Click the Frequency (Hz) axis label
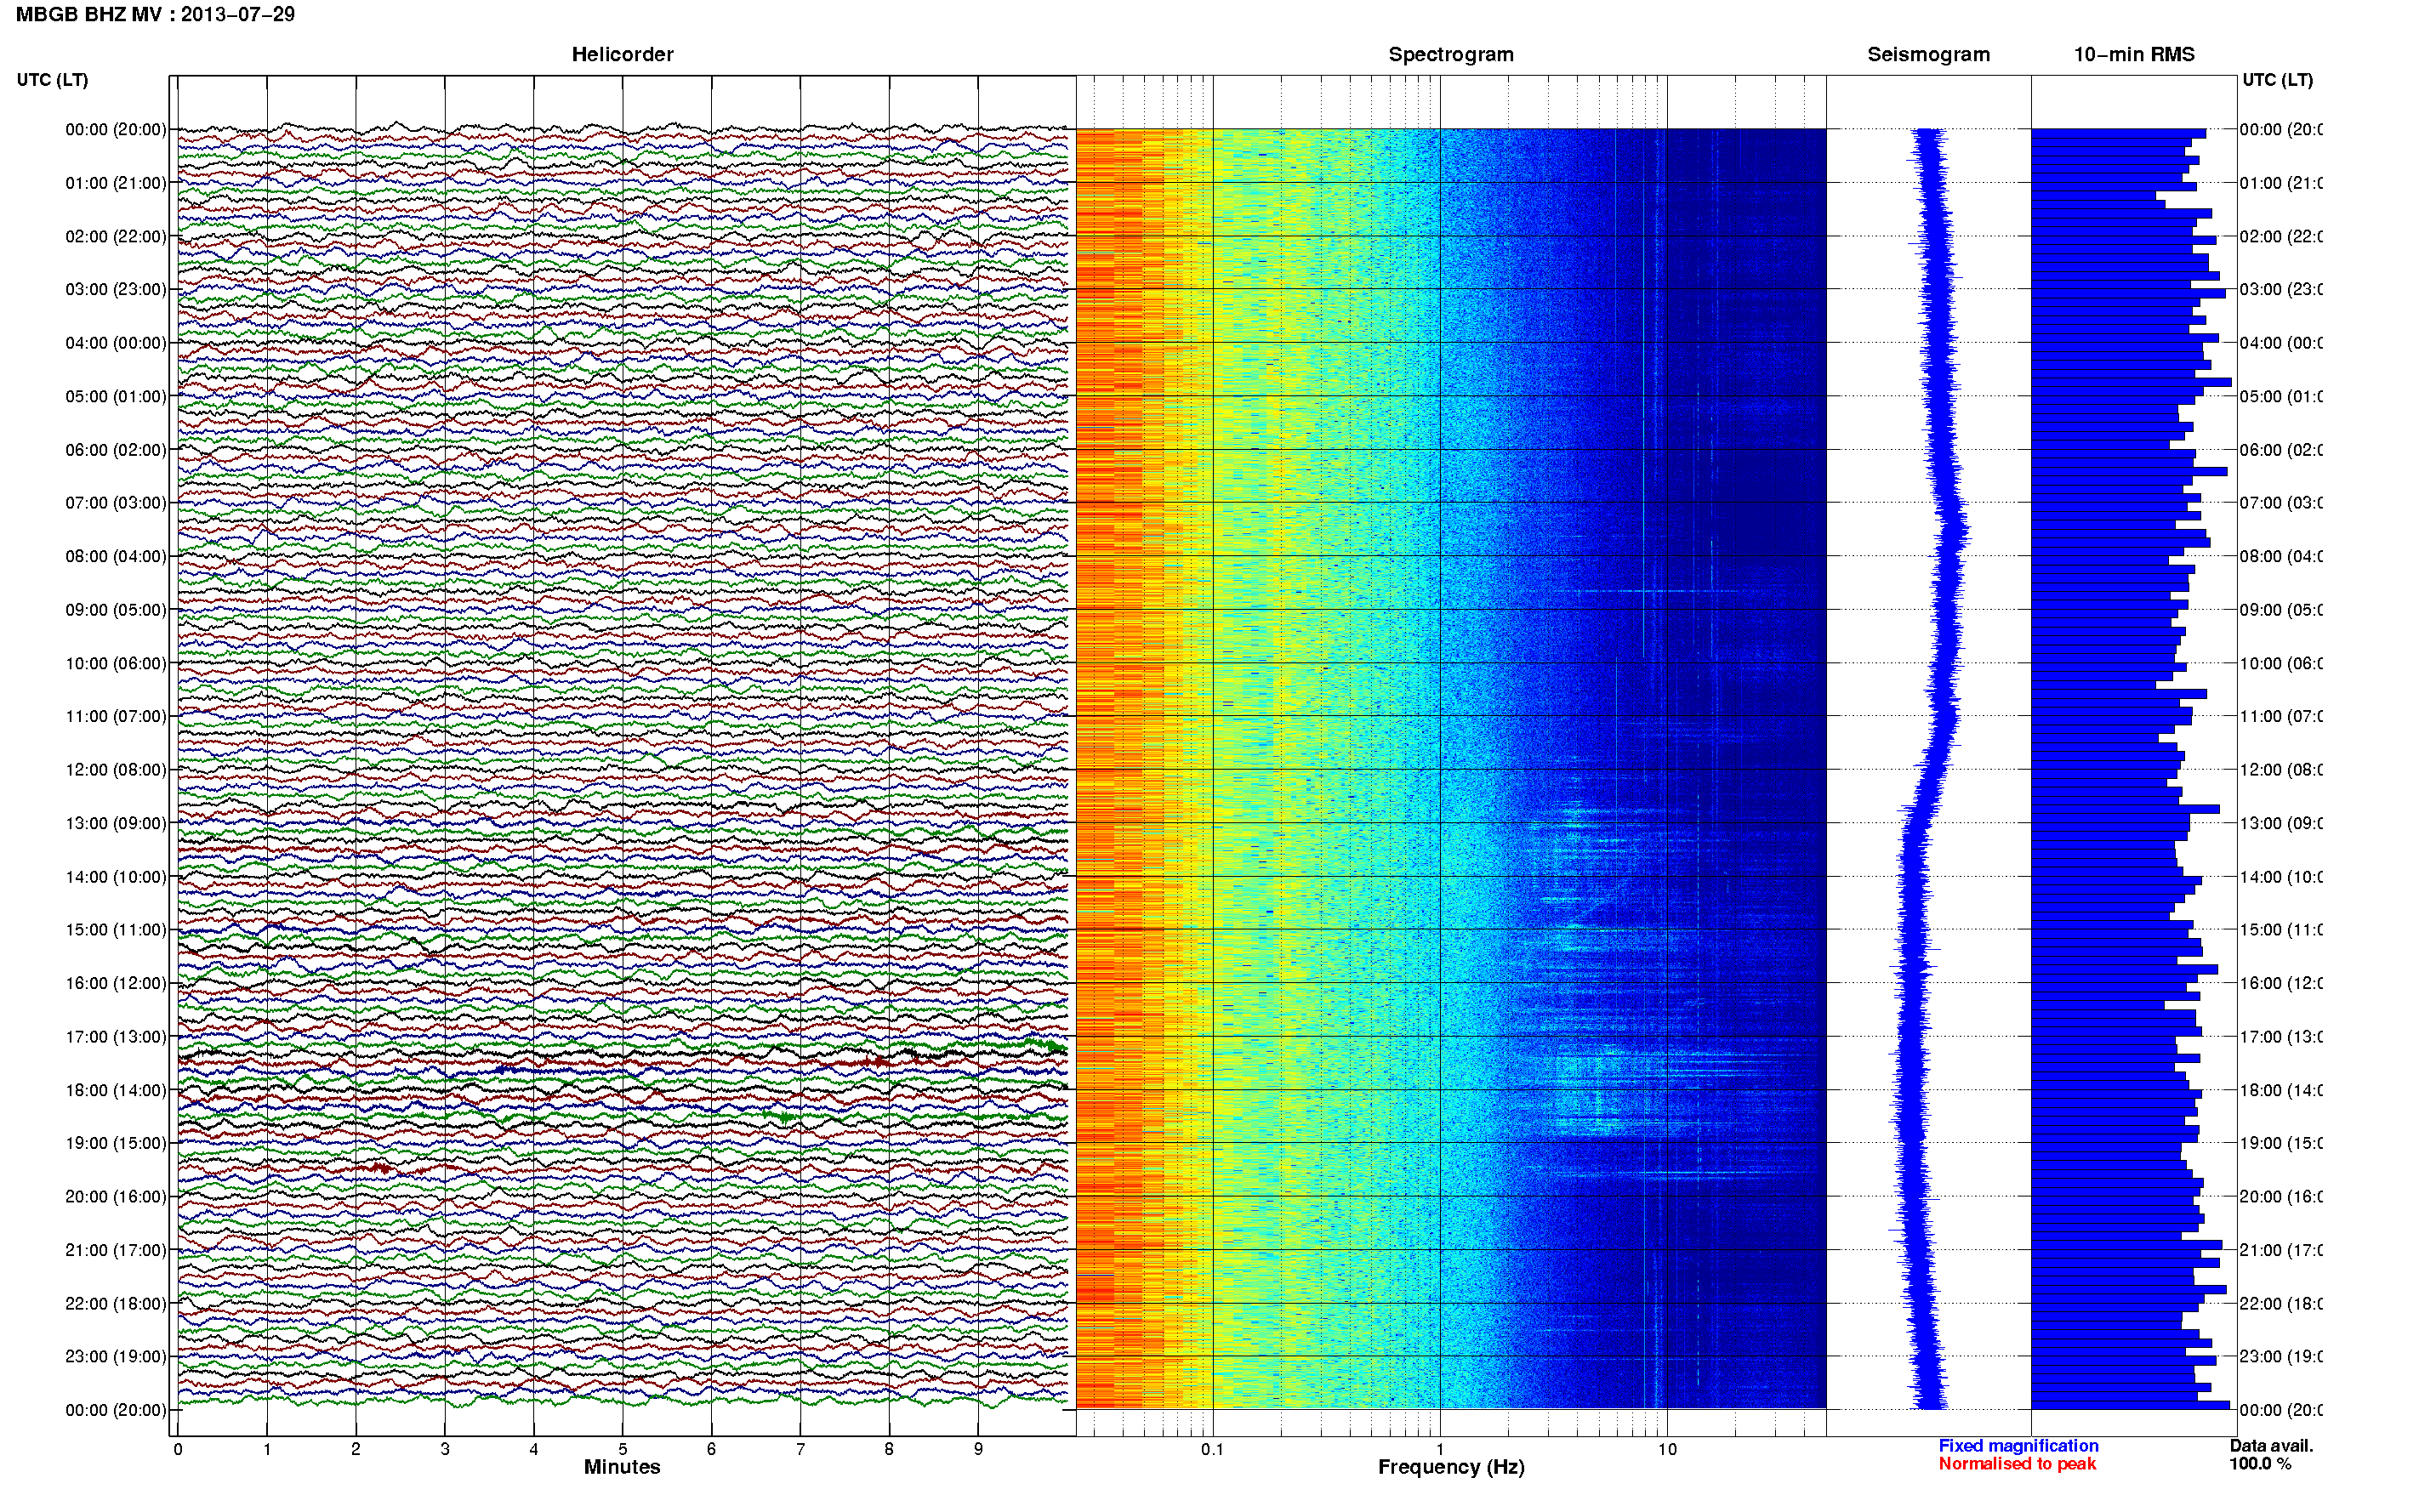This screenshot has width=2419, height=1512. [x=1451, y=1467]
